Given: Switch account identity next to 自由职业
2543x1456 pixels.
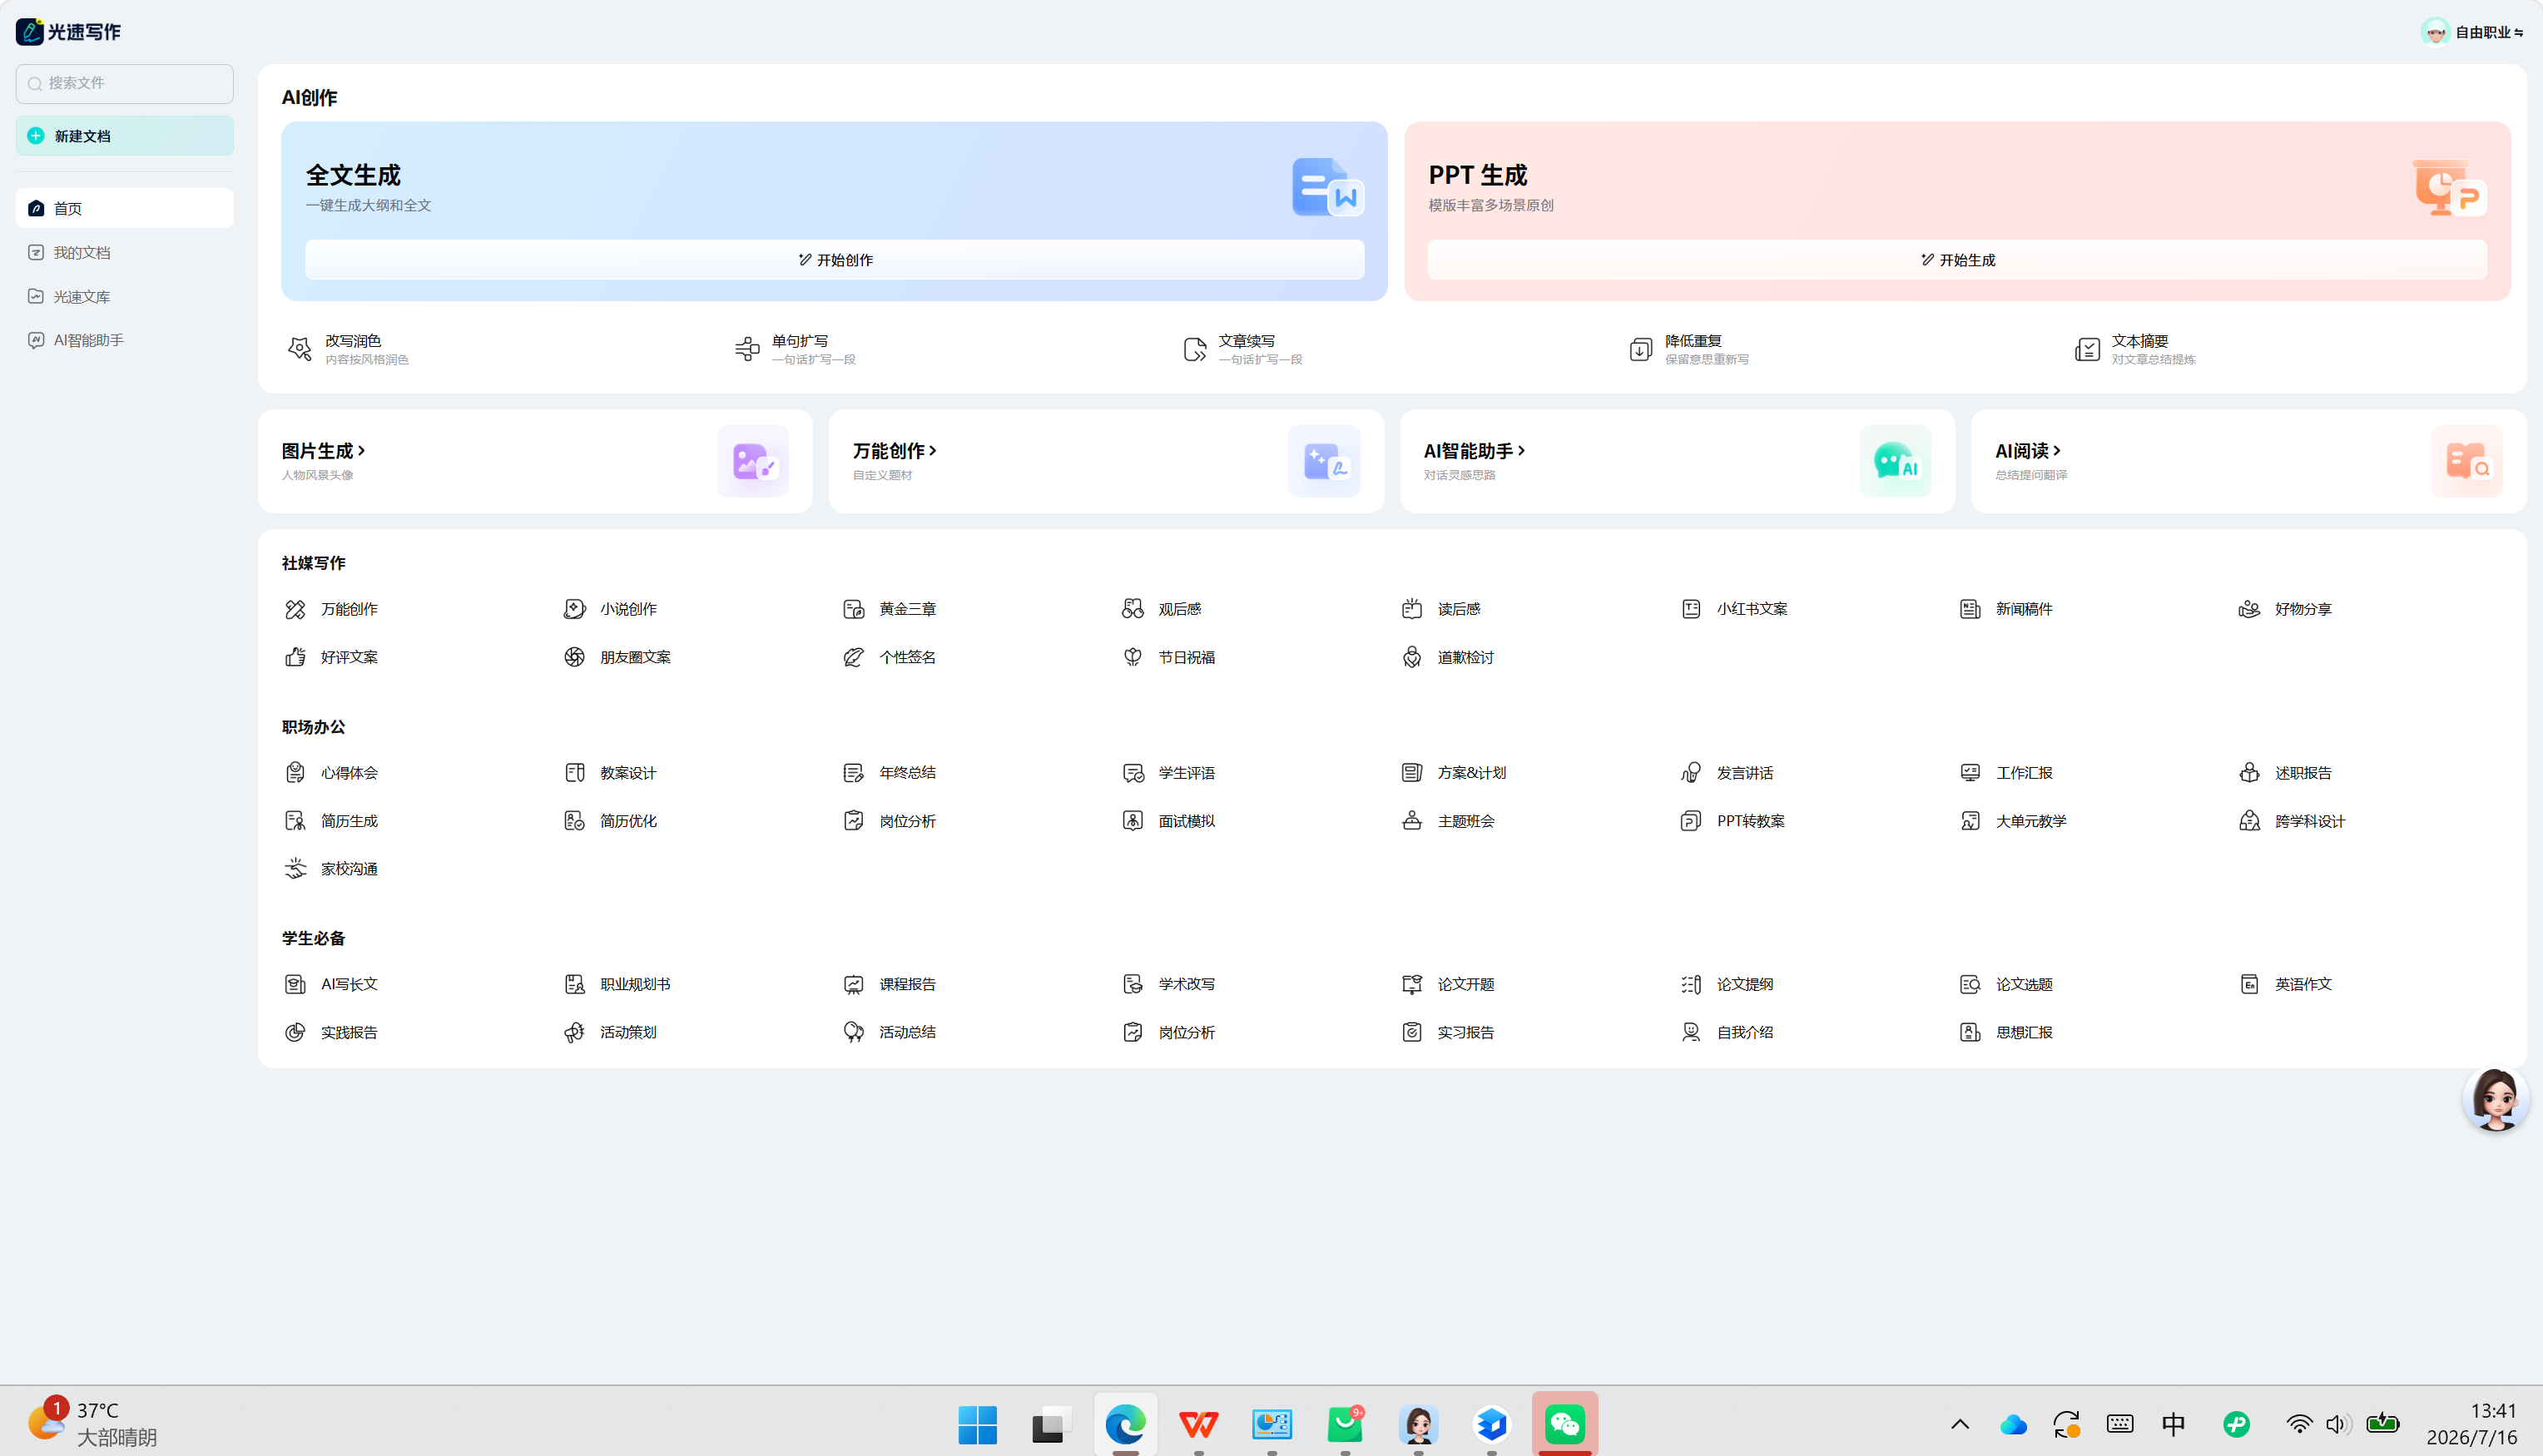Looking at the screenshot, I should pos(2518,33).
